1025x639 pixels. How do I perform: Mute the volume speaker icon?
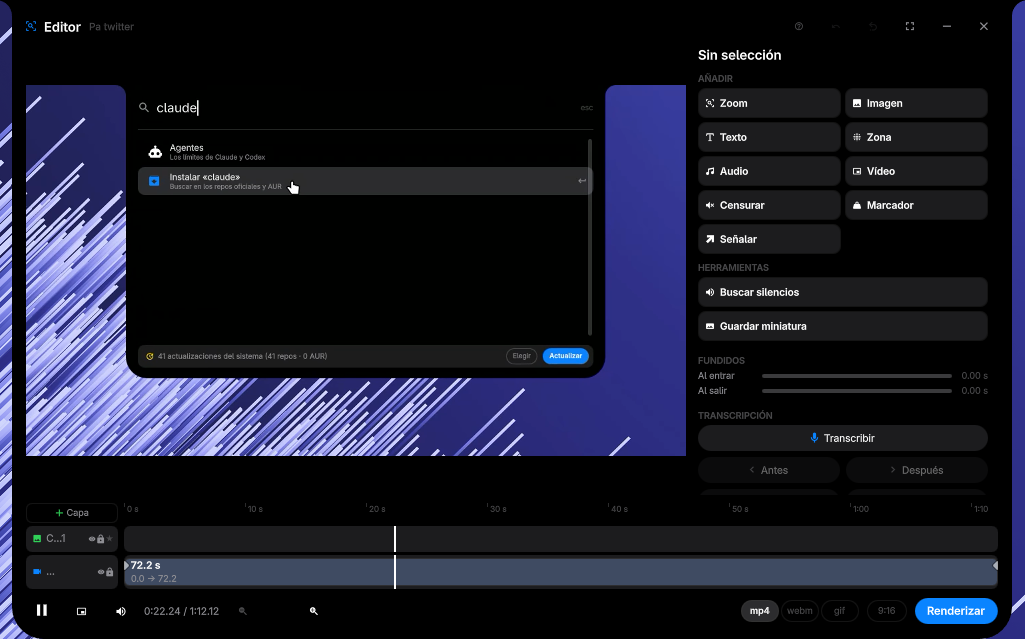point(121,611)
